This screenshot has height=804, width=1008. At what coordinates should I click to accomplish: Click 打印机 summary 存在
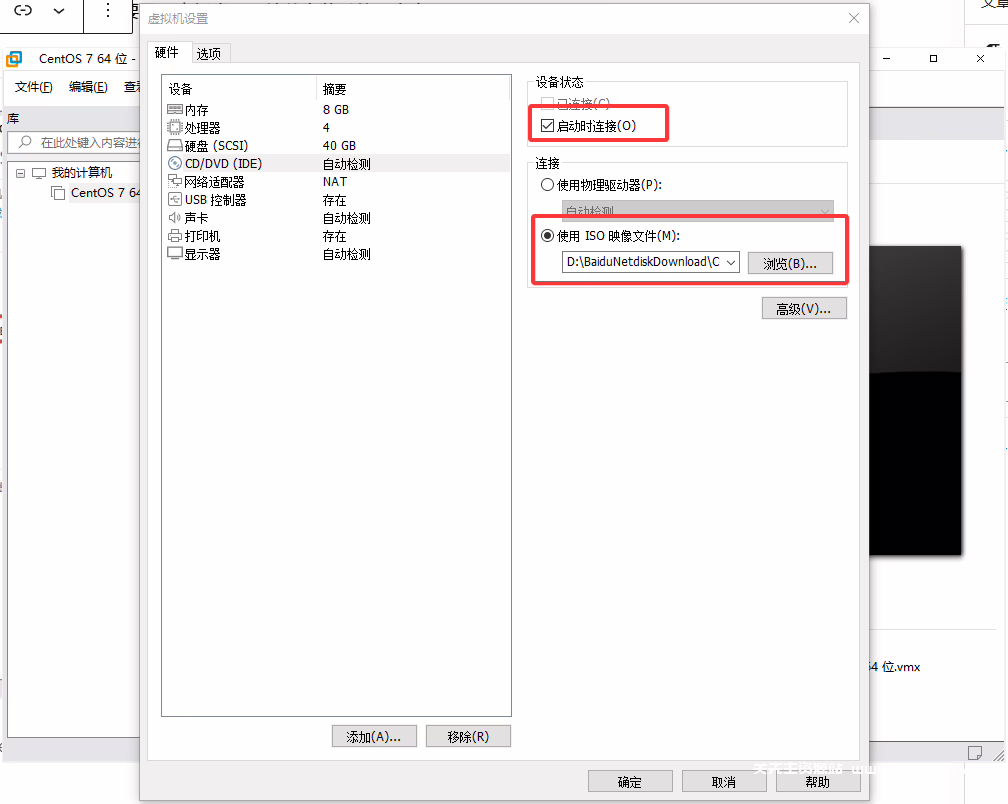334,236
